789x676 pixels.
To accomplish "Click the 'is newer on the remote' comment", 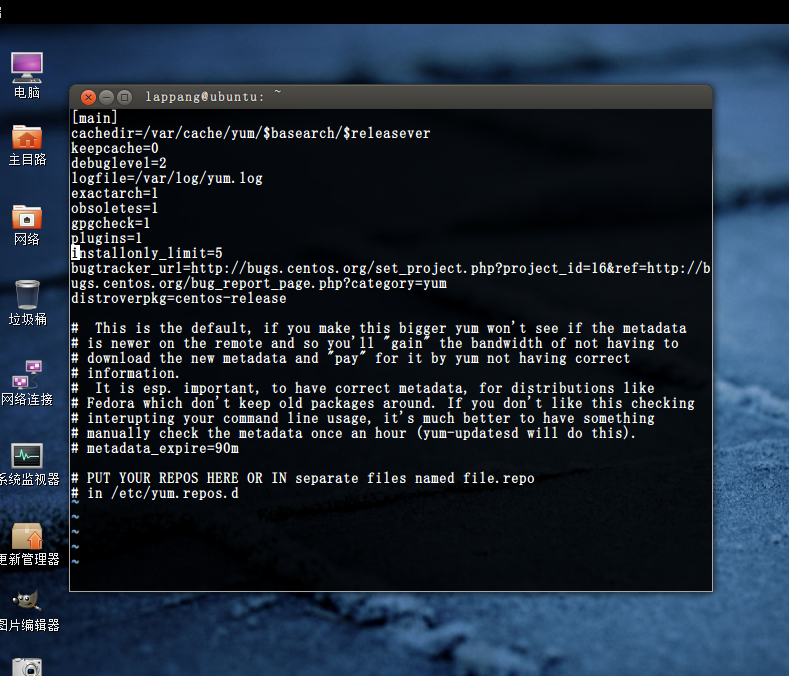I will pos(375,343).
